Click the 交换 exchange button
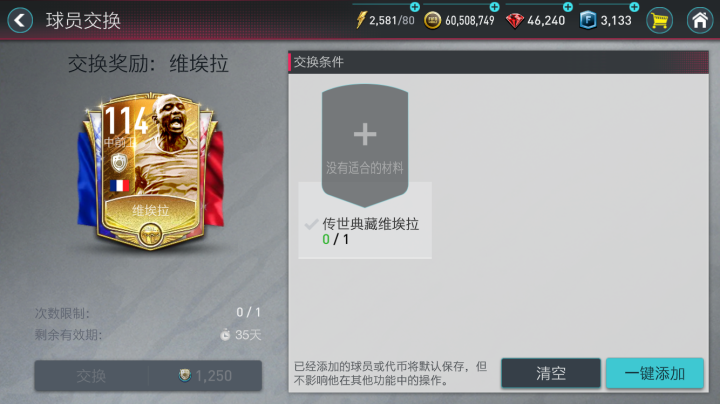This screenshot has height=404, width=720. pyautogui.click(x=91, y=376)
